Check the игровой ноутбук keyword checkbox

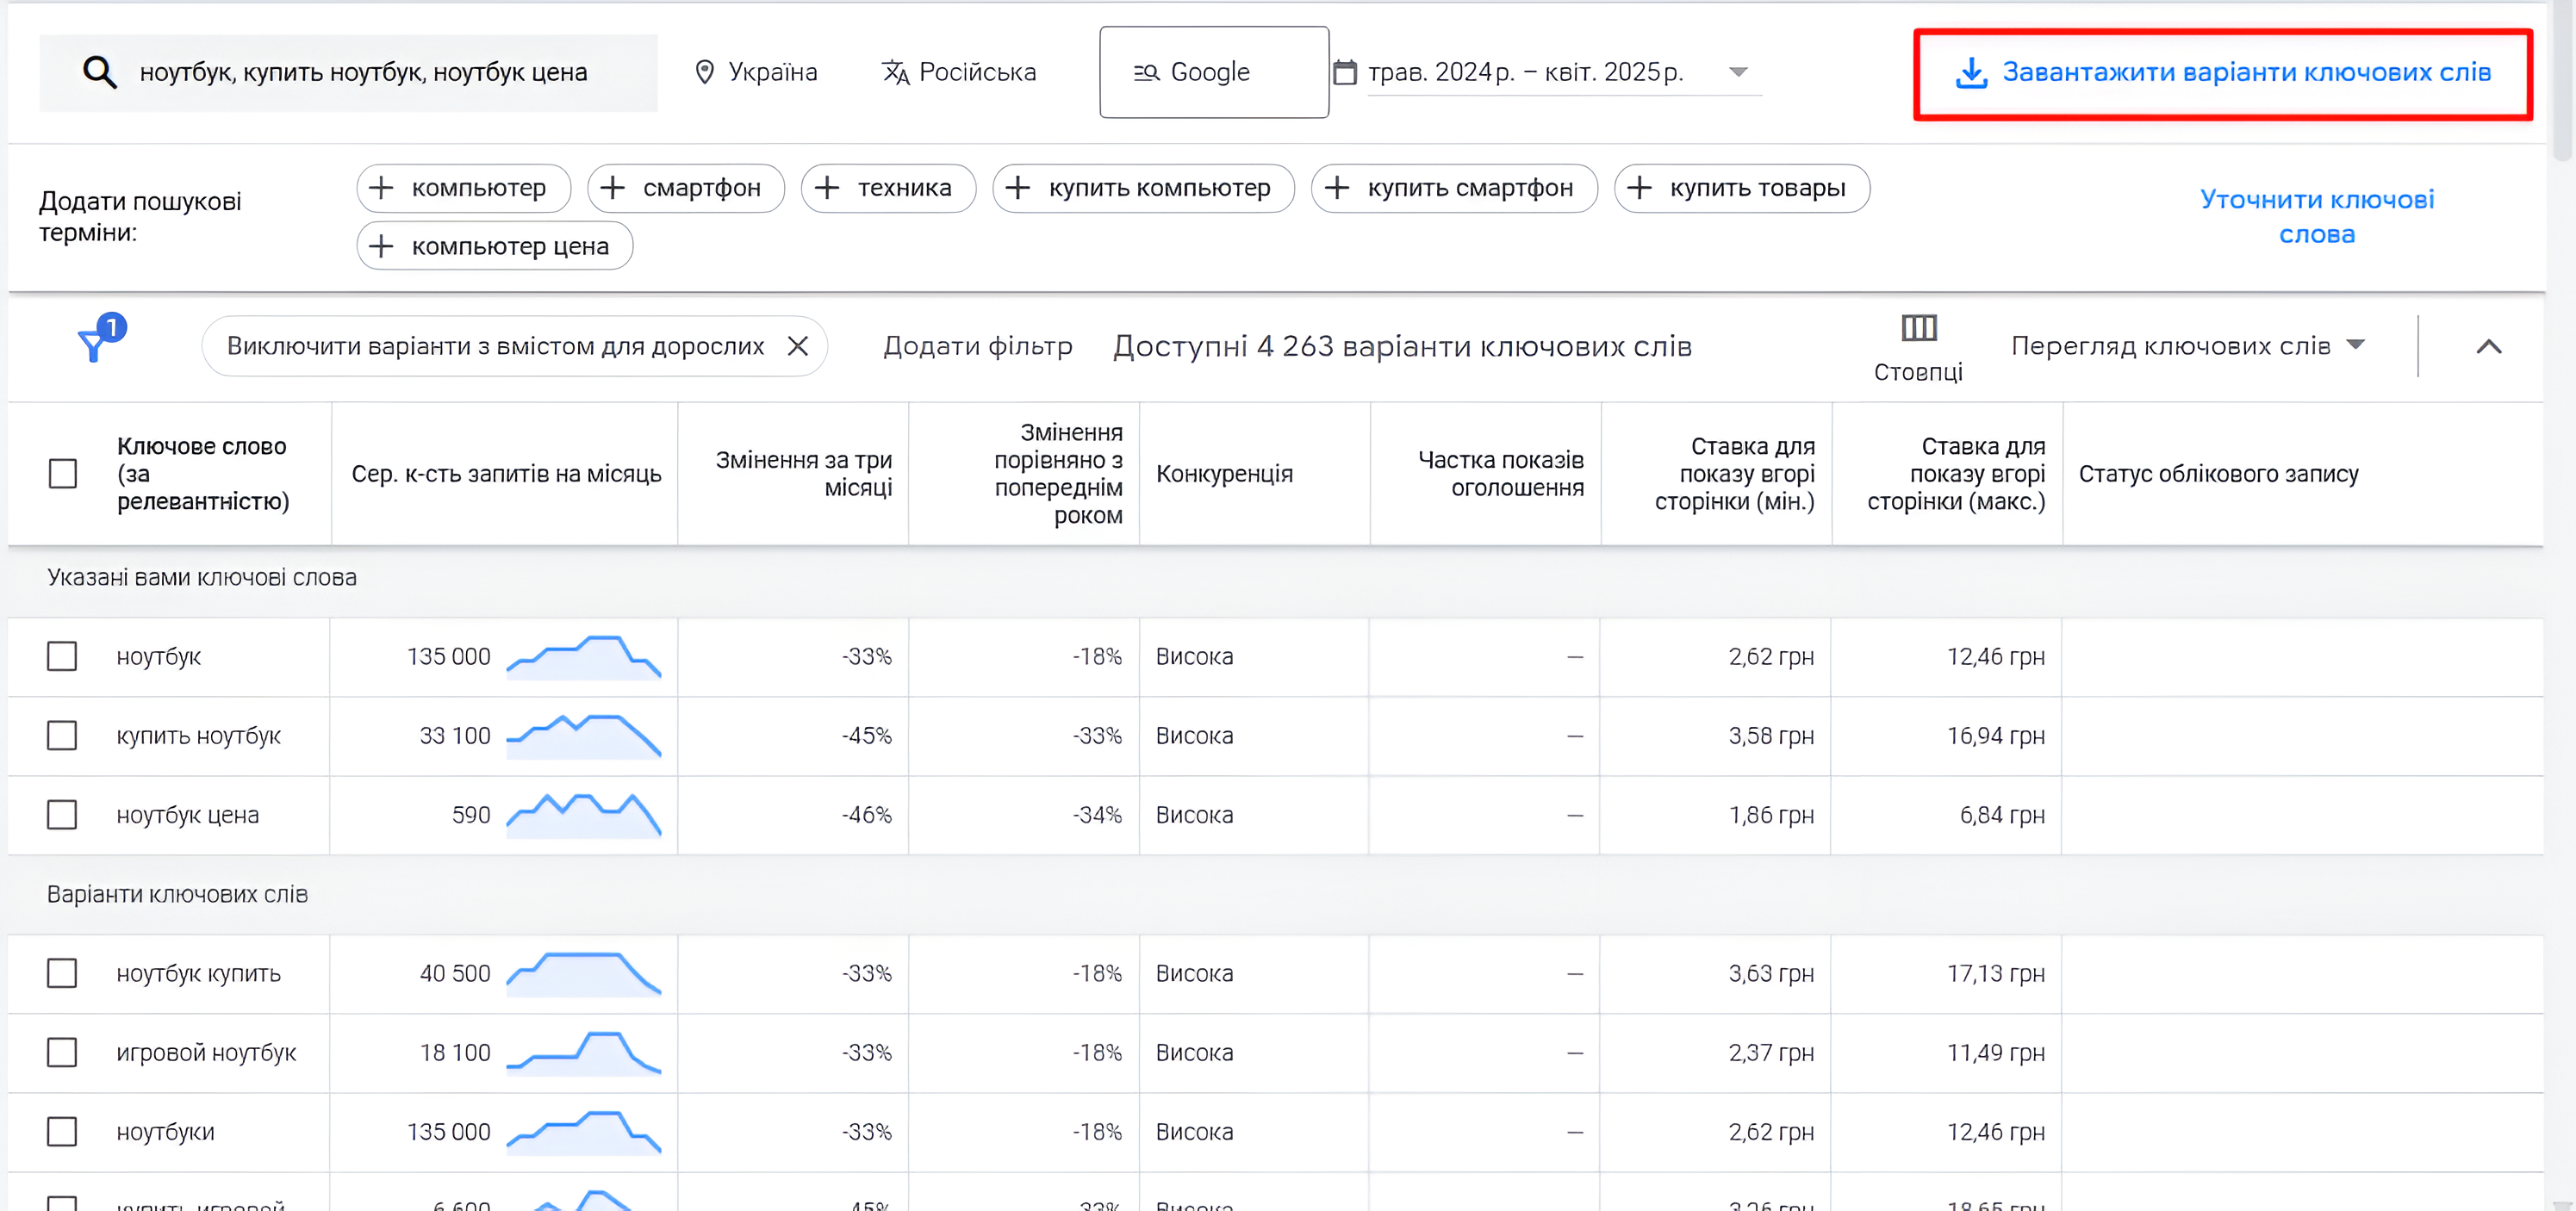(62, 1052)
